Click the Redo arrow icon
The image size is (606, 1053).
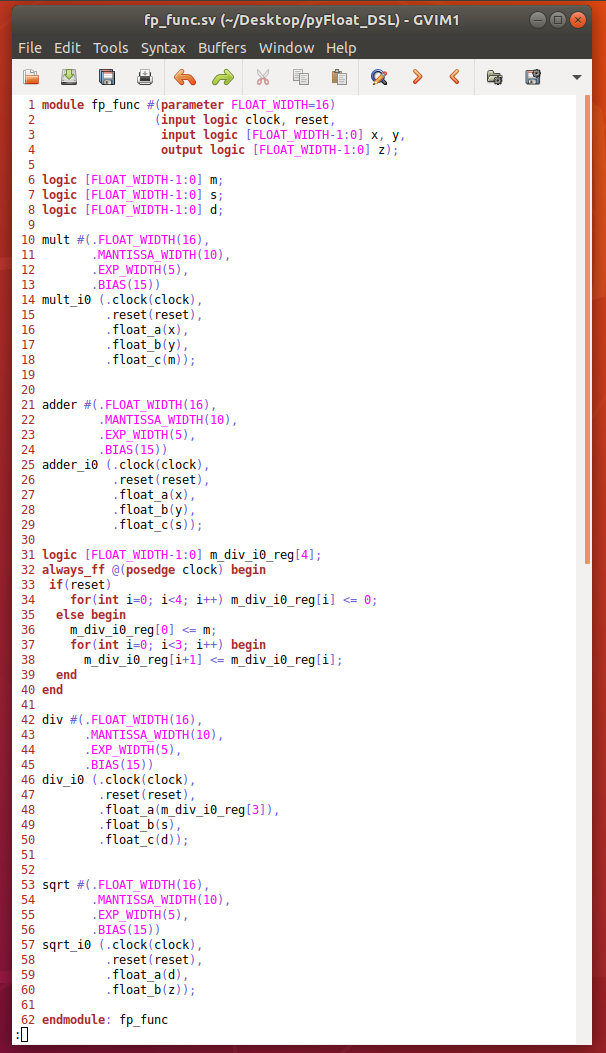222,77
